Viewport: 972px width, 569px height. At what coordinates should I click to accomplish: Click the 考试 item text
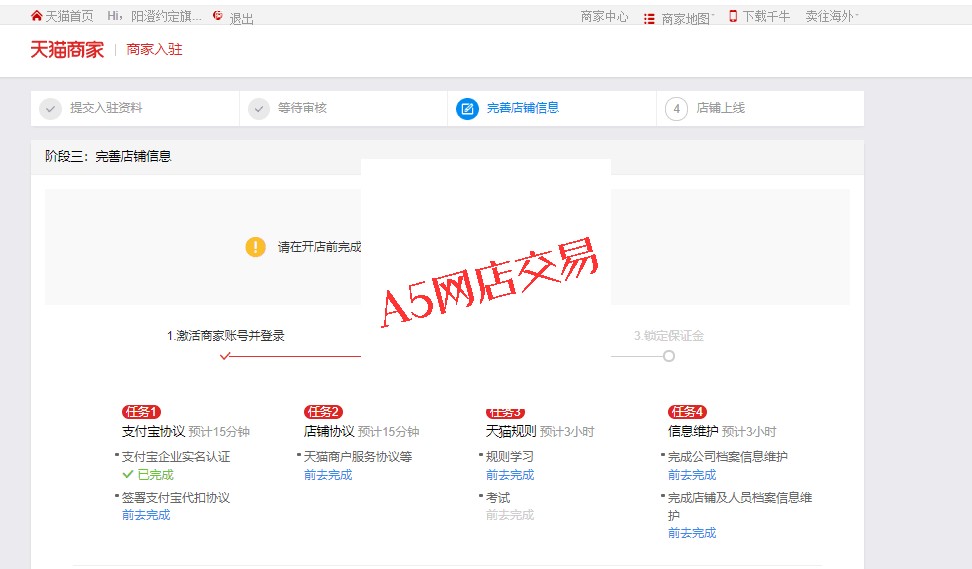(498, 498)
